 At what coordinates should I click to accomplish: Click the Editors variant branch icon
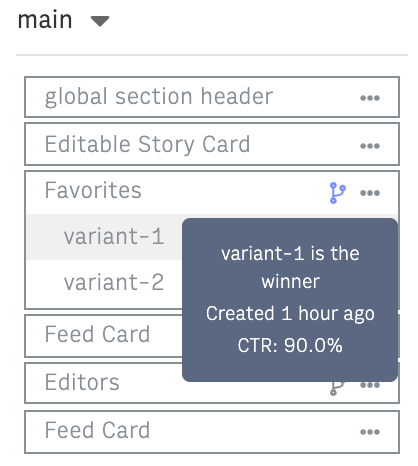[x=337, y=388]
